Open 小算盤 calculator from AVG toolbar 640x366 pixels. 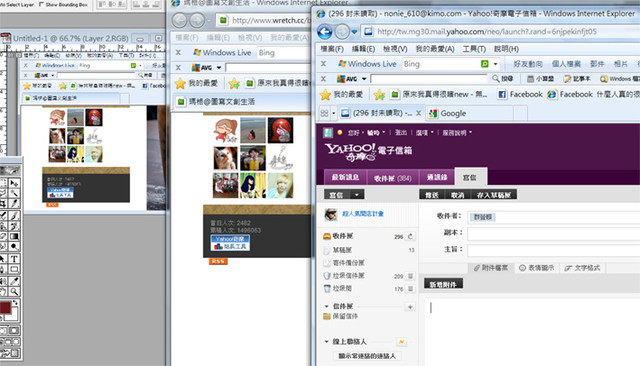tap(540, 78)
